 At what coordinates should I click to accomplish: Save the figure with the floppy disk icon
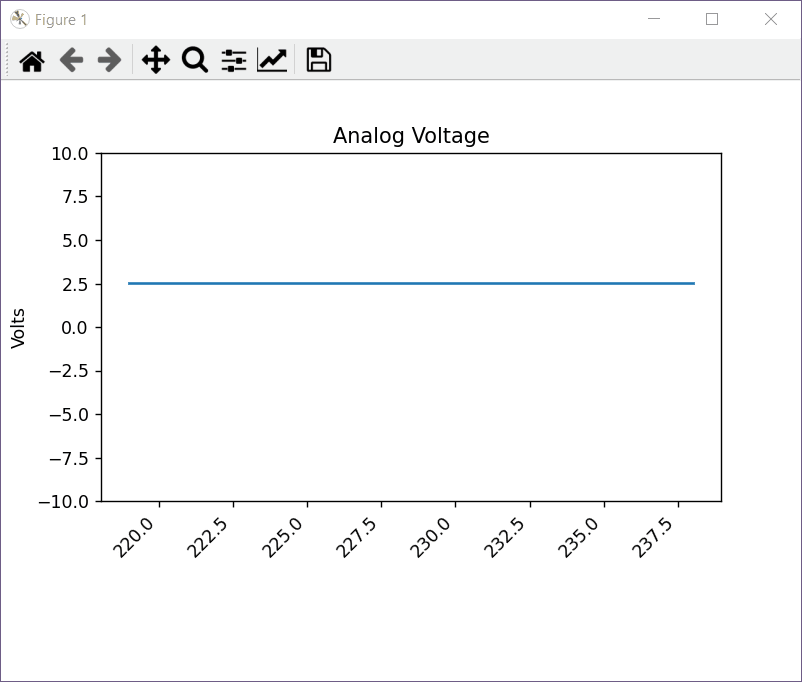click(x=318, y=61)
